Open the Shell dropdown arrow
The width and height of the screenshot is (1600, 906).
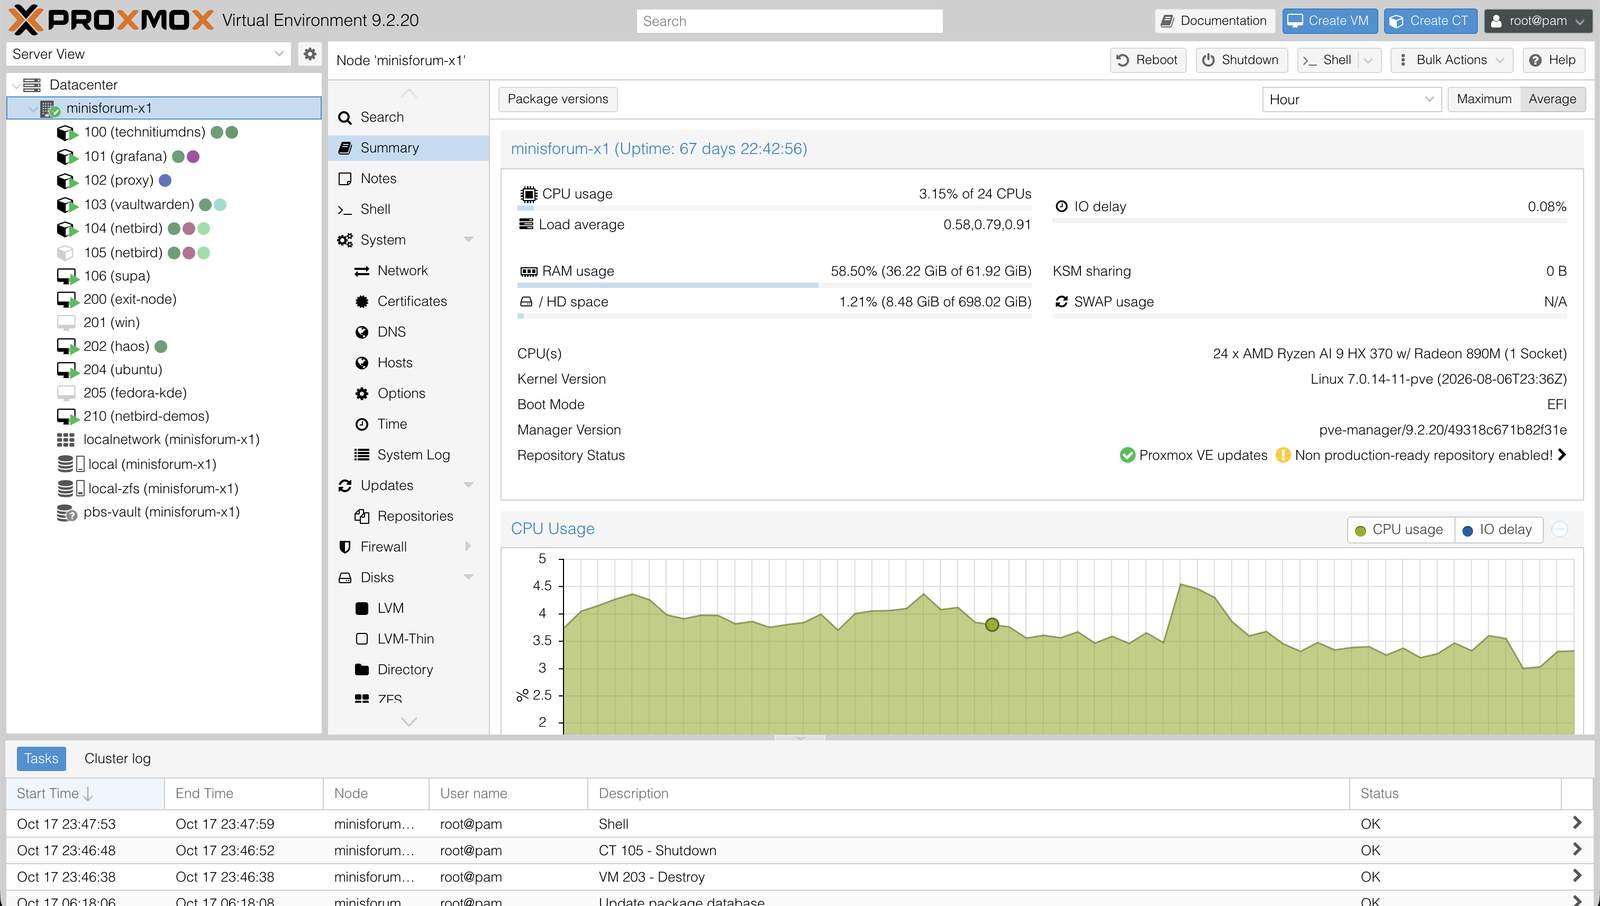click(1369, 61)
